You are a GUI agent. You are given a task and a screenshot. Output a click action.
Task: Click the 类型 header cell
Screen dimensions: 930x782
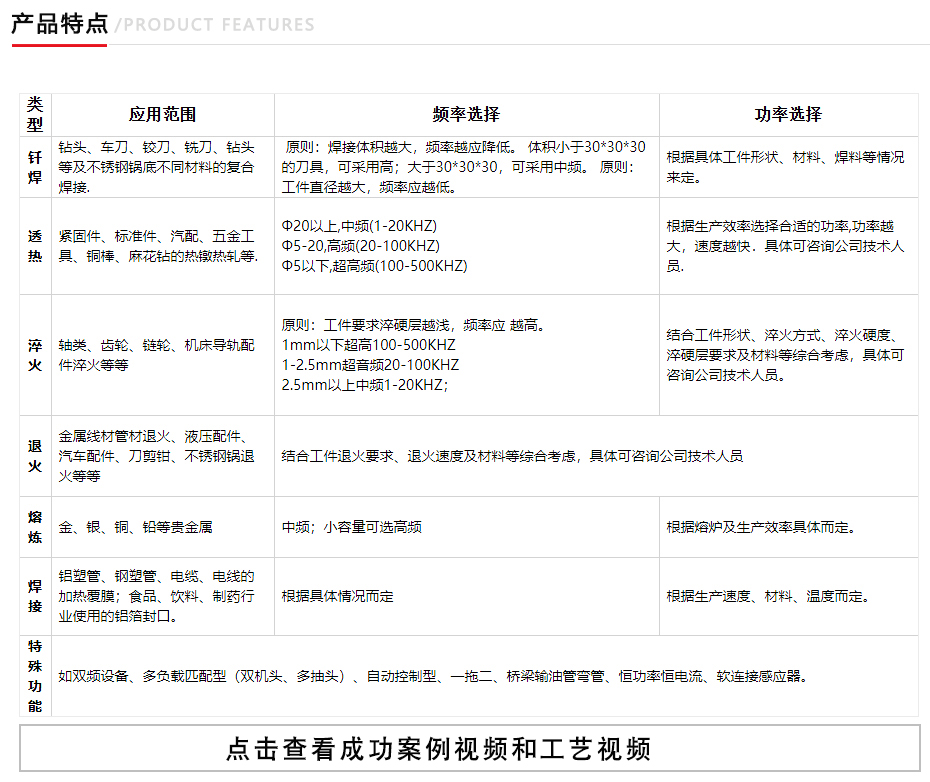click(35, 115)
